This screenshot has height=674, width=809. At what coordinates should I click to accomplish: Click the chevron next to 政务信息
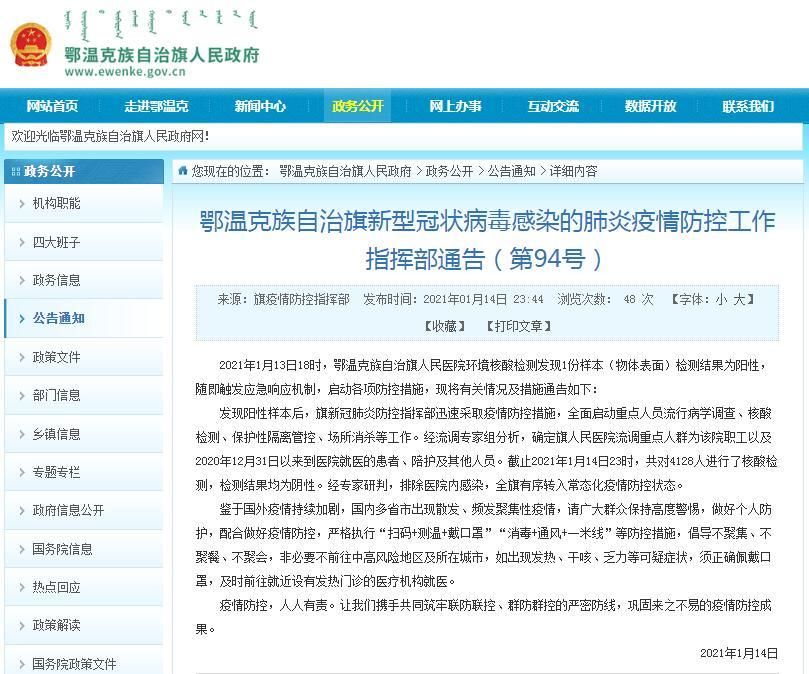[x=22, y=280]
